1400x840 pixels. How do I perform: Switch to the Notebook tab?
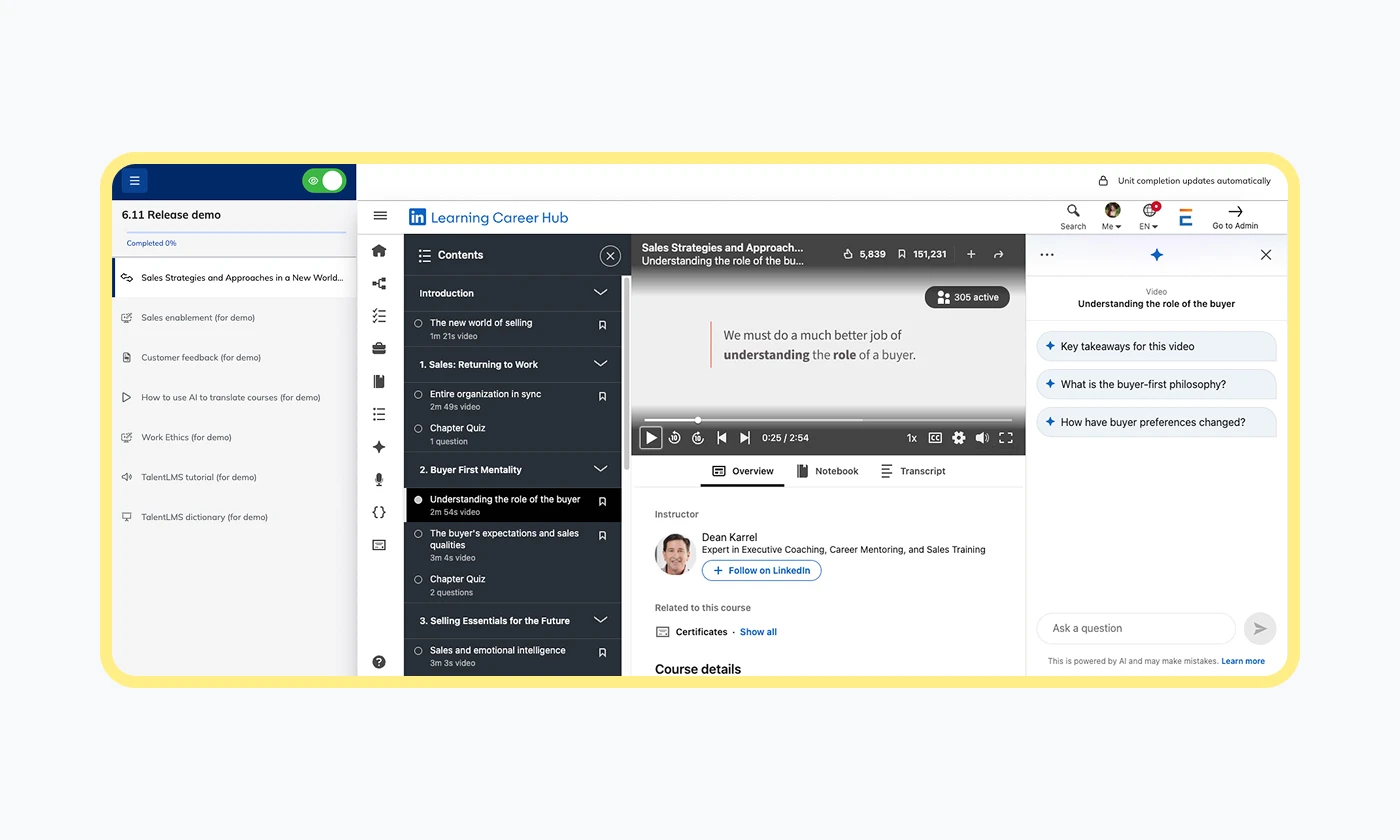pyautogui.click(x=828, y=471)
